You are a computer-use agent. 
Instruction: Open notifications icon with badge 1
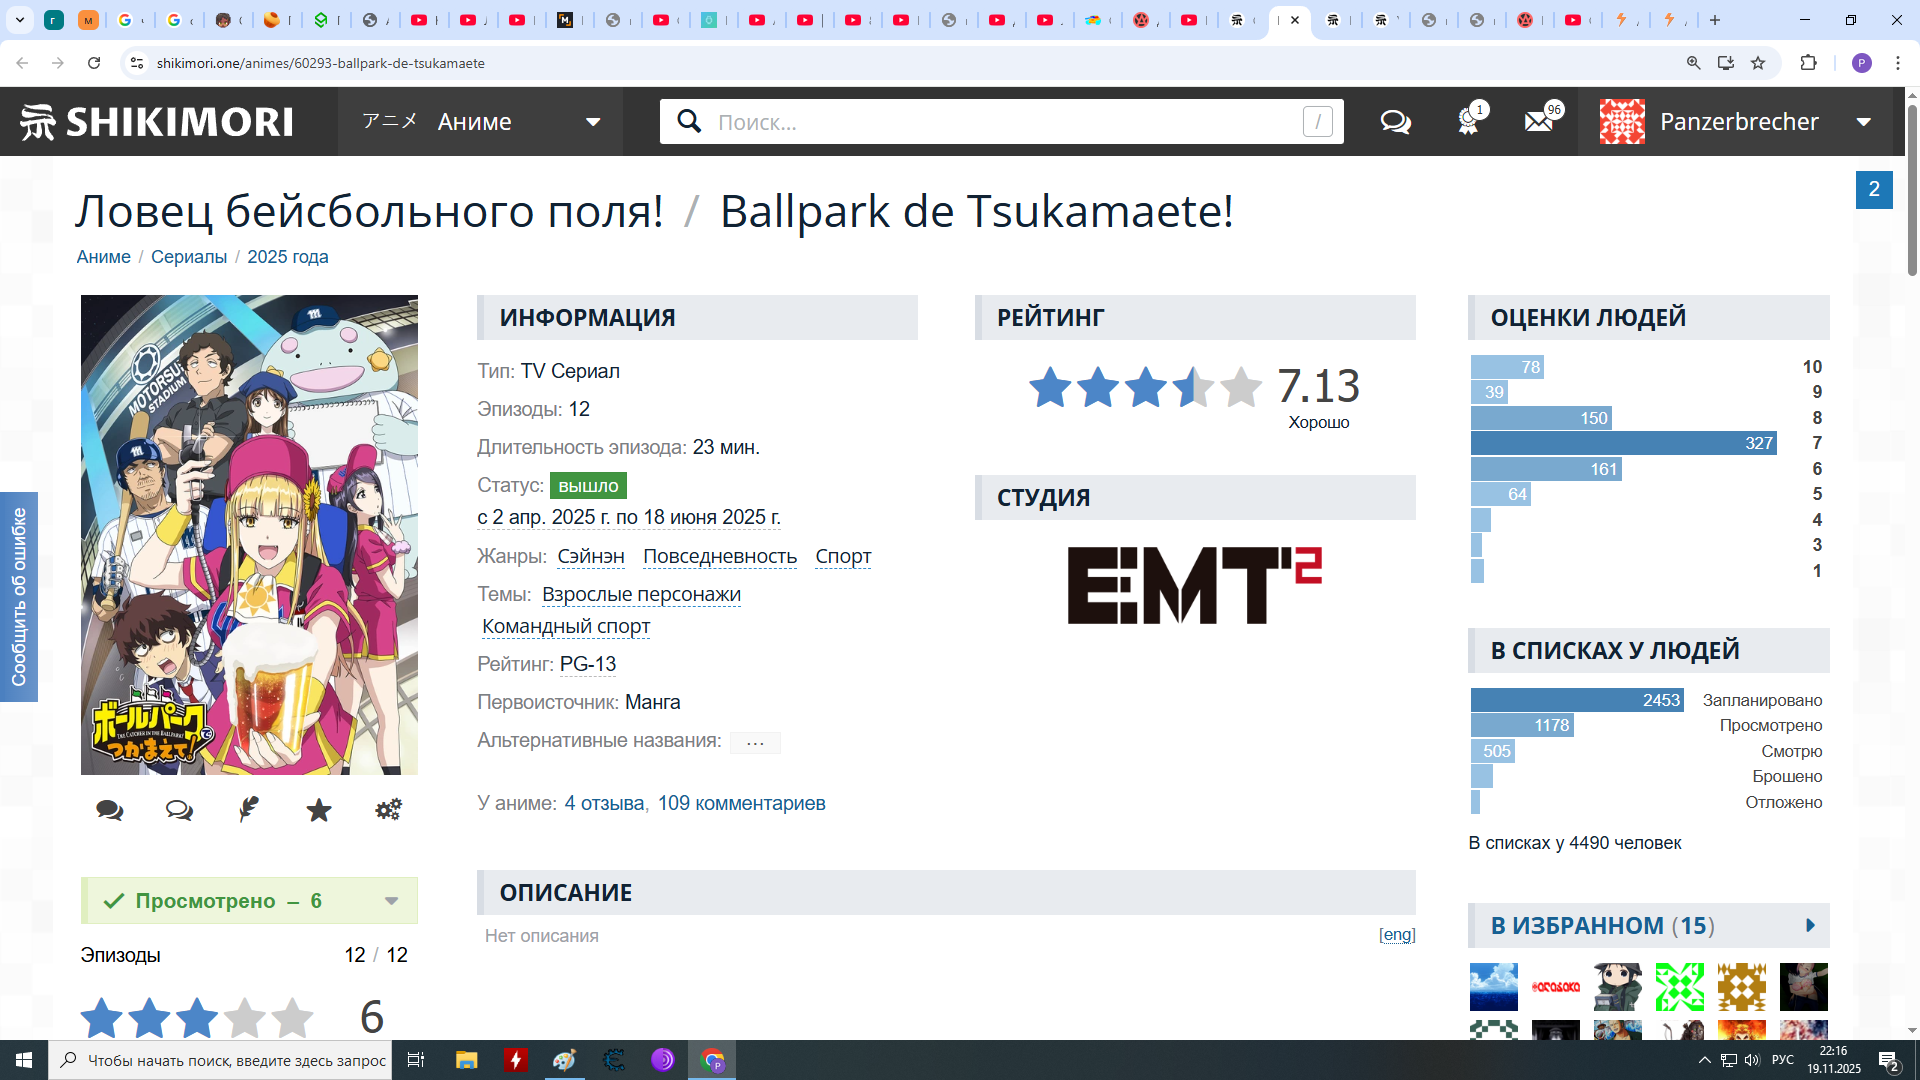tap(1468, 122)
